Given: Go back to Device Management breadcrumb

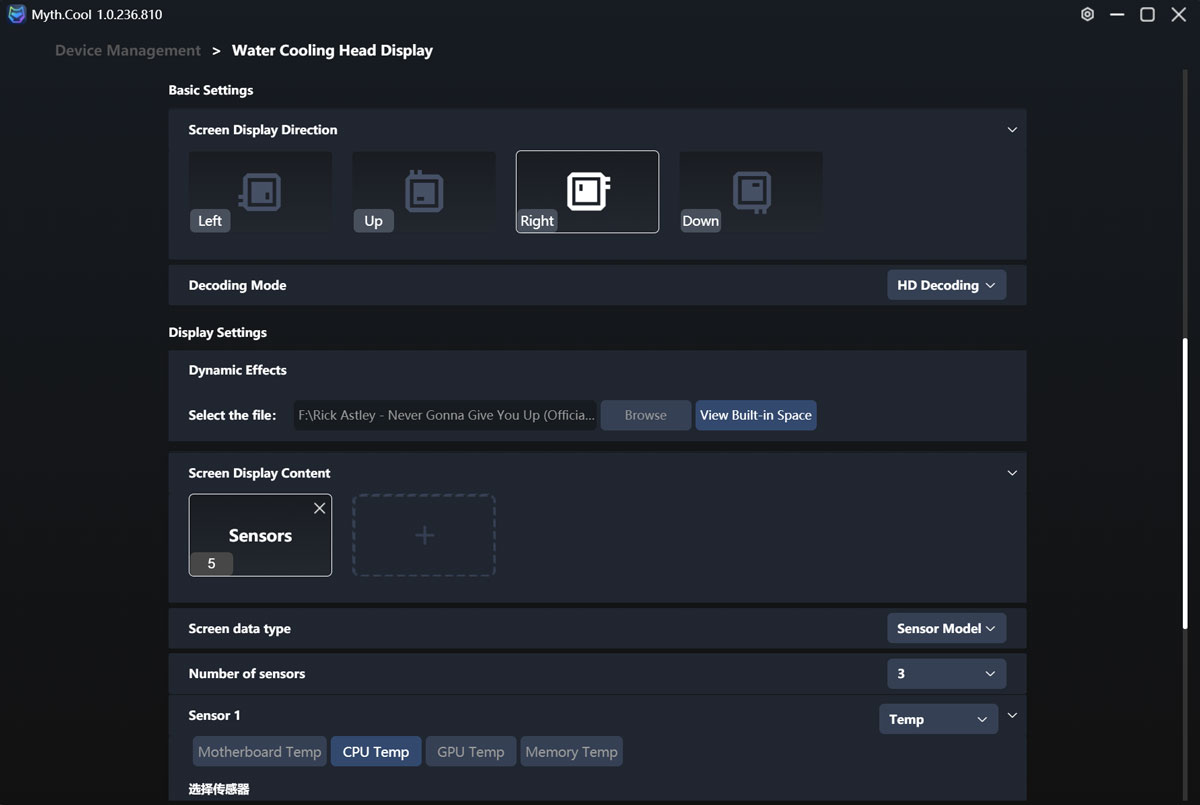Looking at the screenshot, I should point(128,50).
